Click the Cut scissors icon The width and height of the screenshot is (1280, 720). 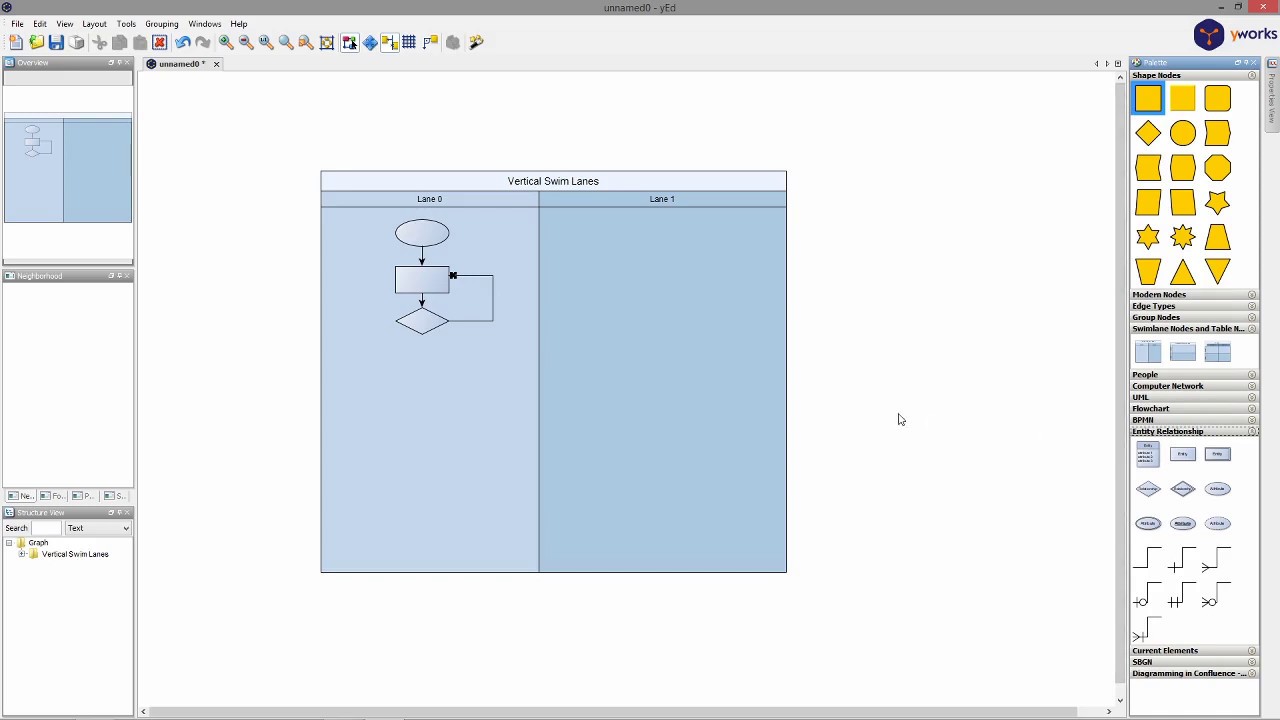(x=99, y=42)
